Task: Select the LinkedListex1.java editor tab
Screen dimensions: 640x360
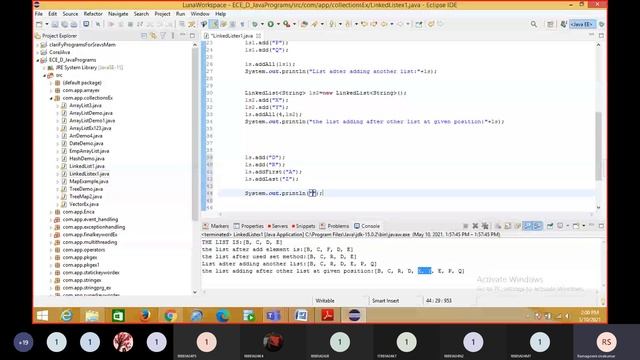Action: [x=232, y=36]
